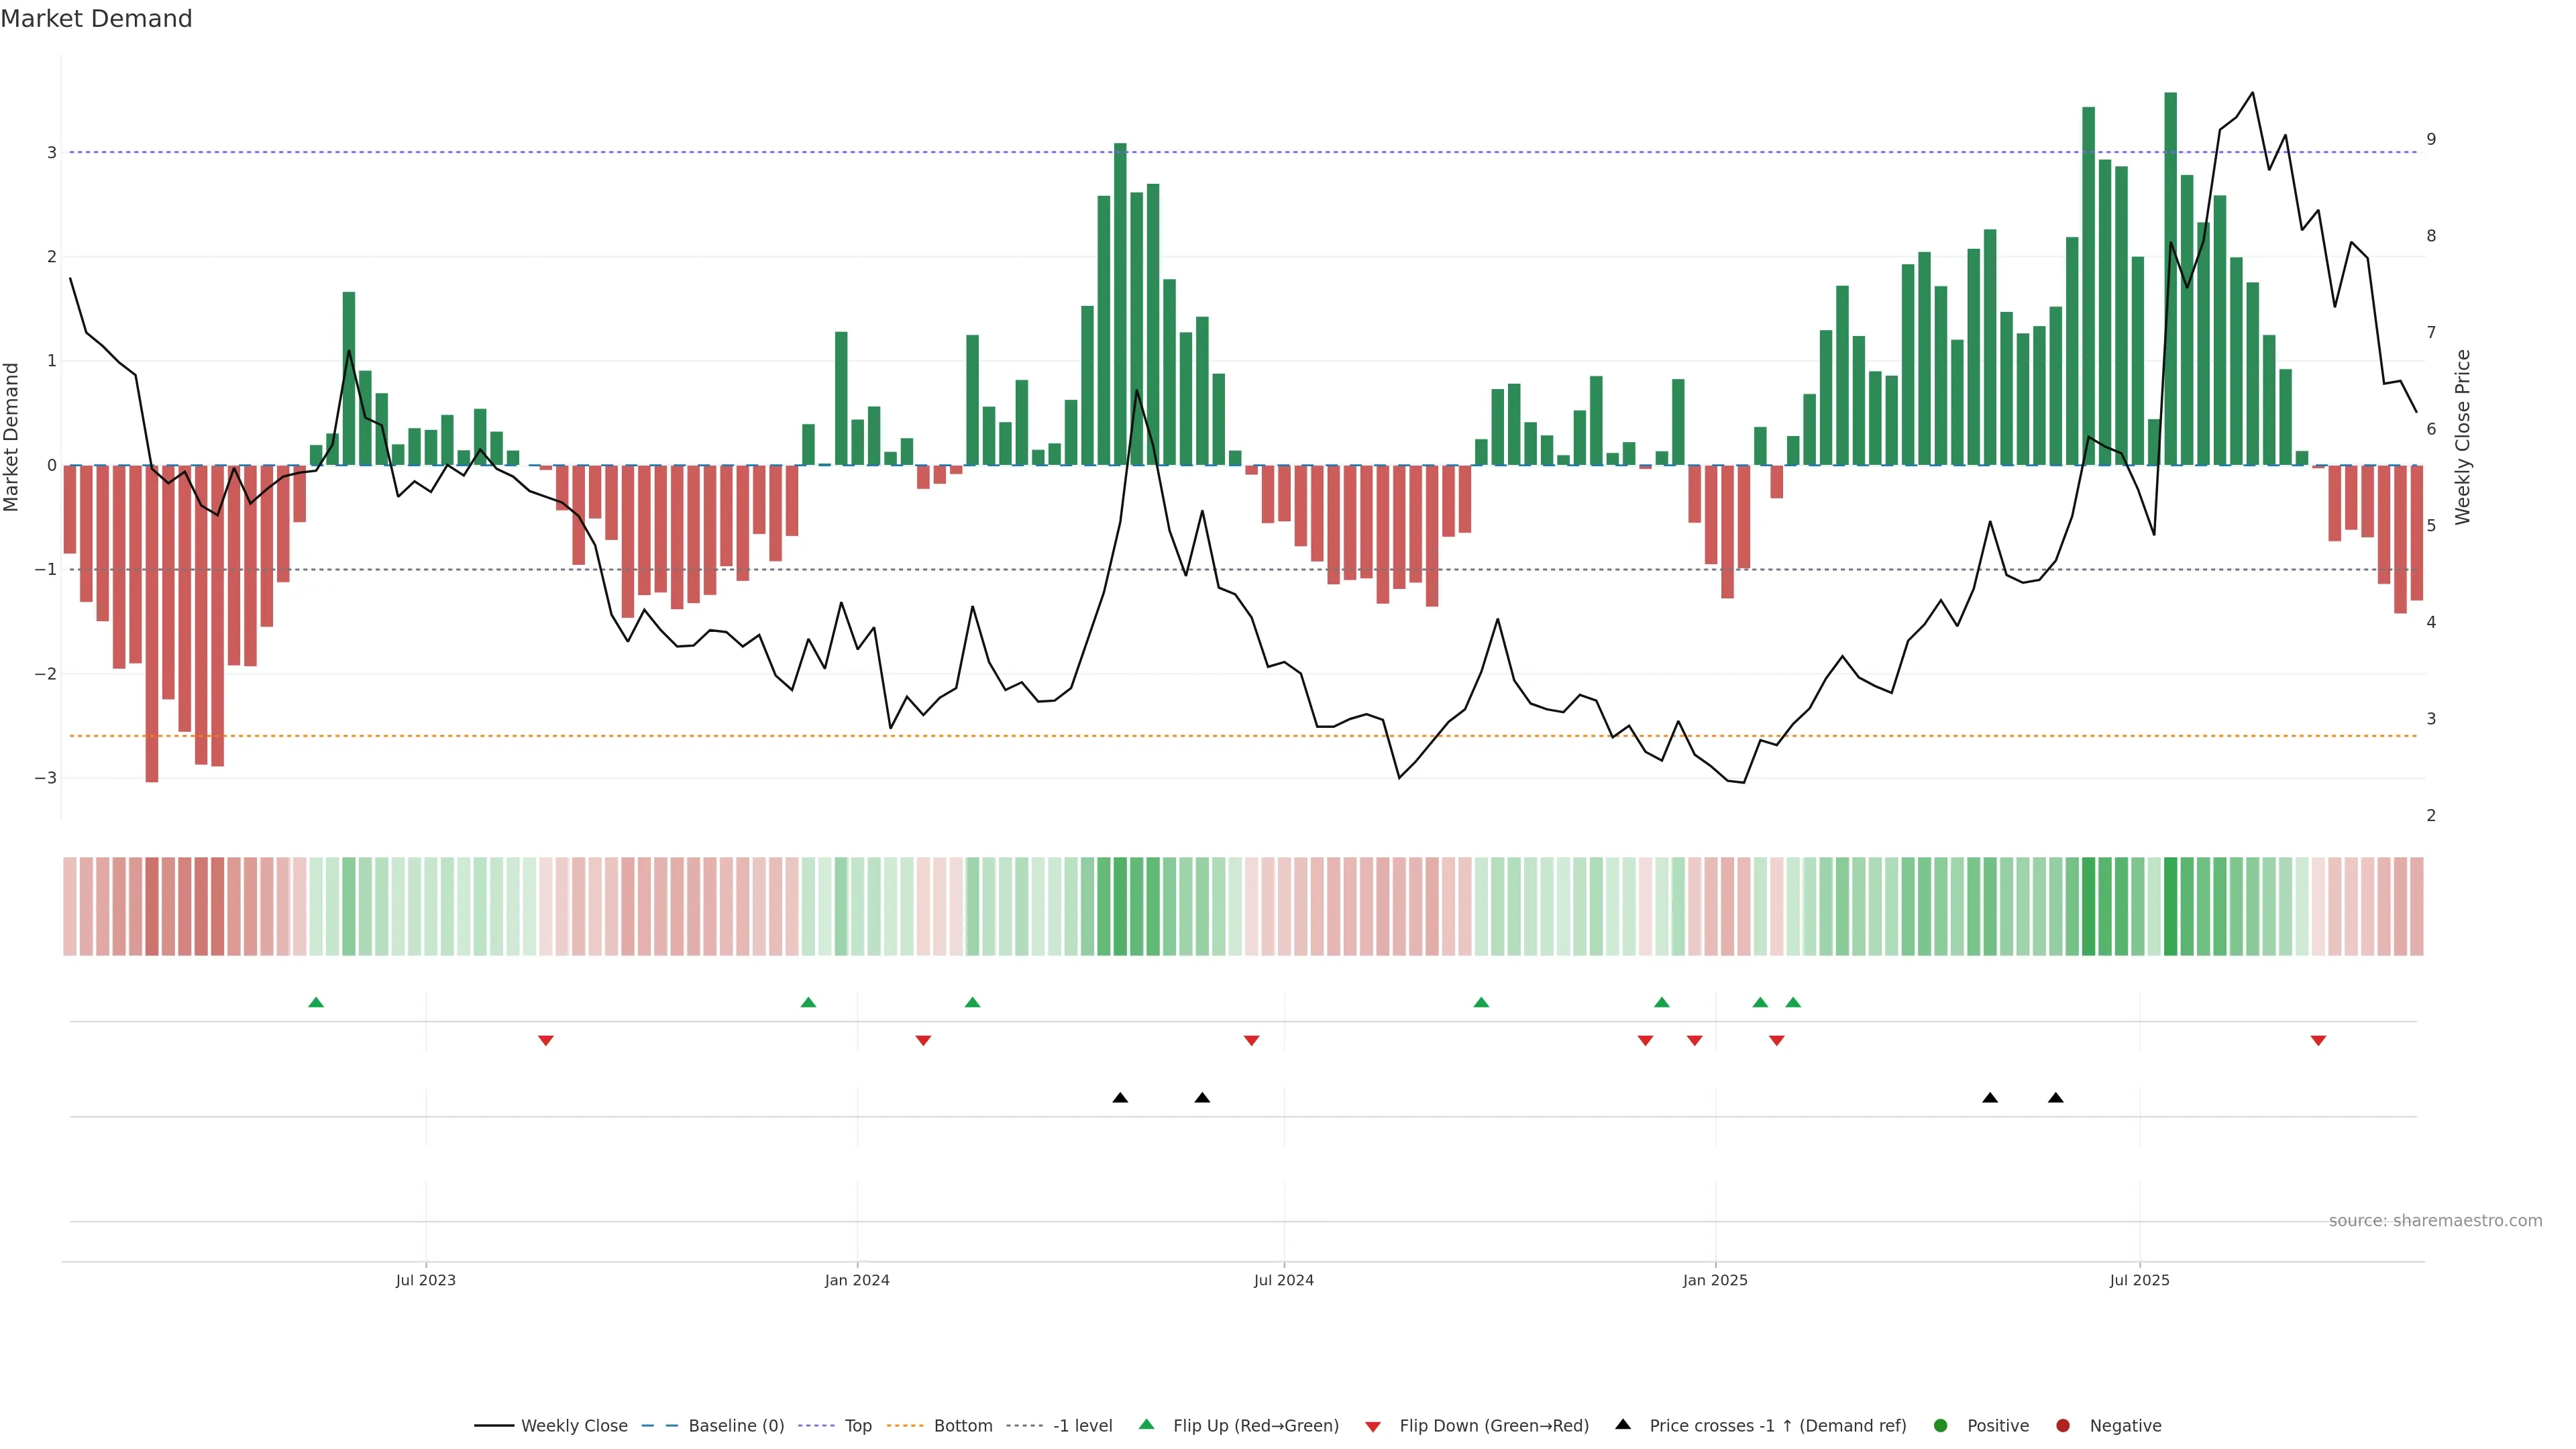2576x1449 pixels.
Task: Click the rightmost black price-cross triangle marker
Action: tap(2055, 1098)
